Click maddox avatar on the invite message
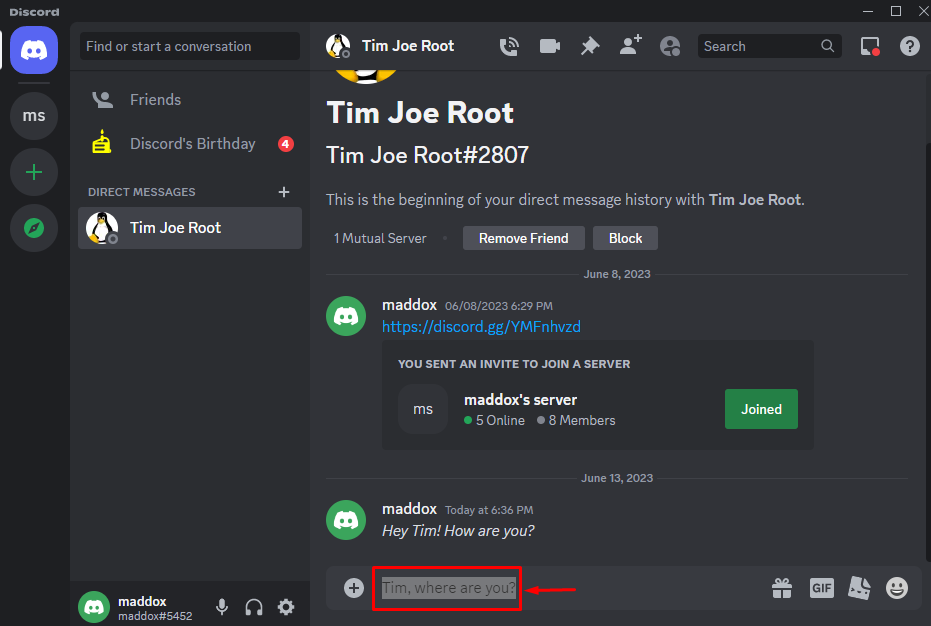This screenshot has height=626, width=931. tap(346, 316)
